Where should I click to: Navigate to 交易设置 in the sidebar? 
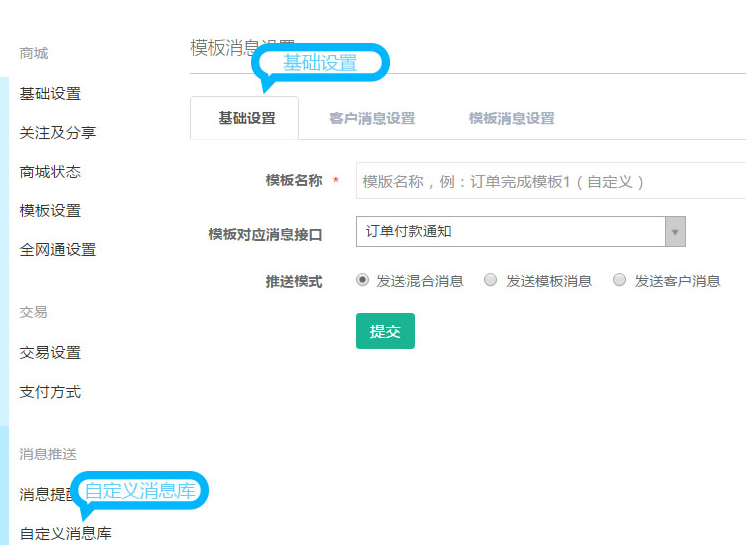coord(50,353)
